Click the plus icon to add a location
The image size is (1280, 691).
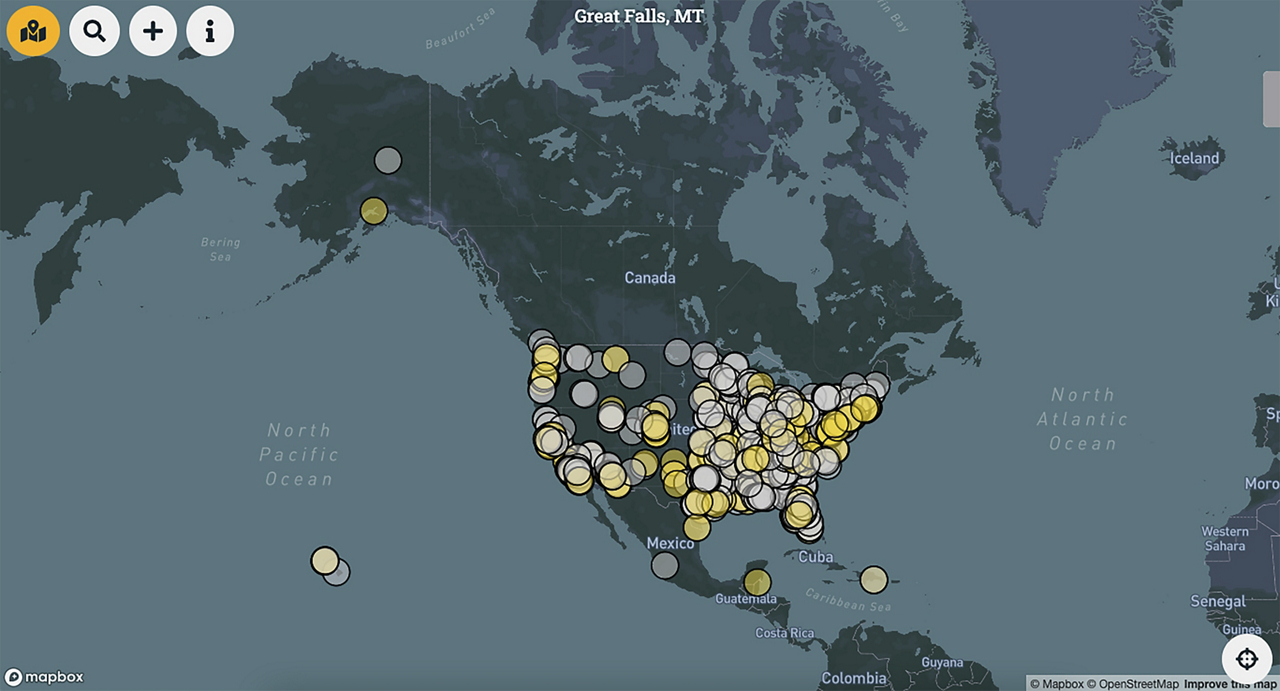(x=152, y=30)
